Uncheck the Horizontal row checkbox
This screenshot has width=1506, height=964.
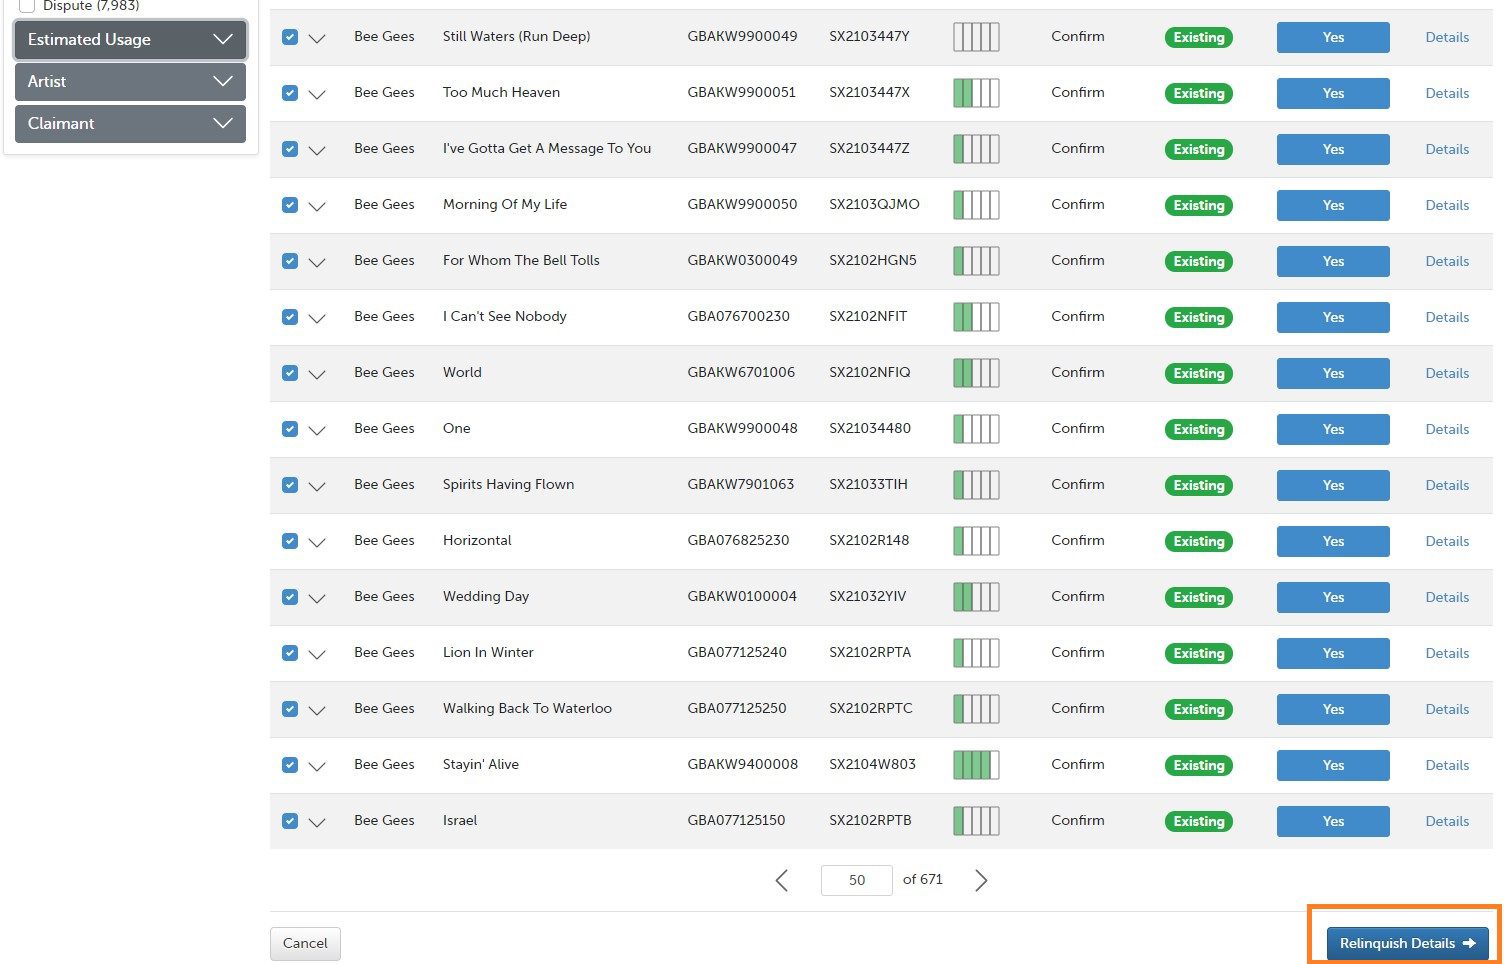click(x=290, y=541)
